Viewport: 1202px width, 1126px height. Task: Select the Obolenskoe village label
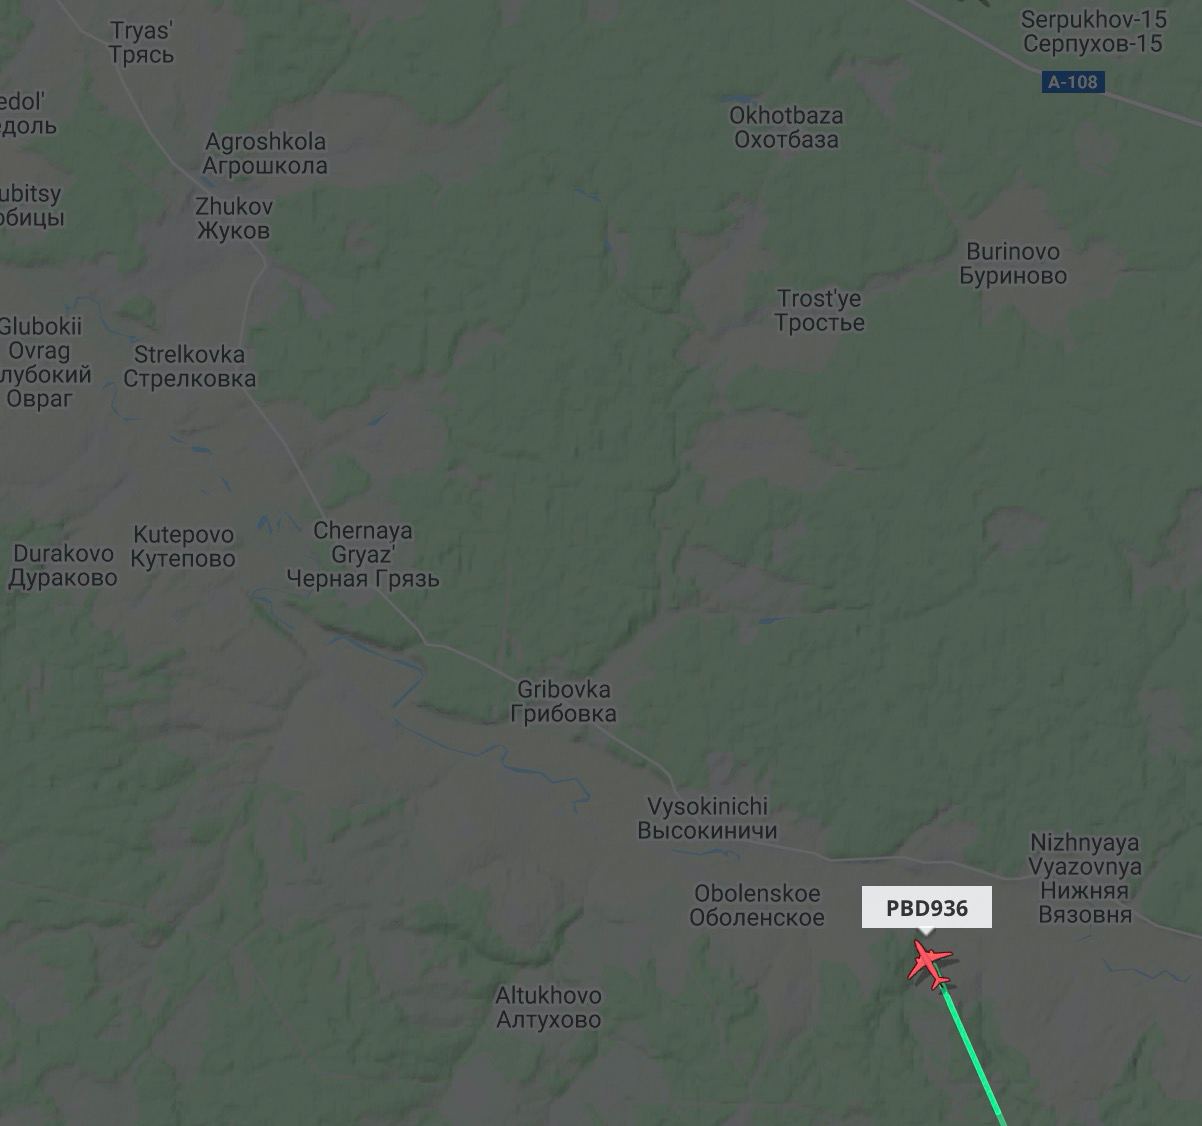pos(757,905)
